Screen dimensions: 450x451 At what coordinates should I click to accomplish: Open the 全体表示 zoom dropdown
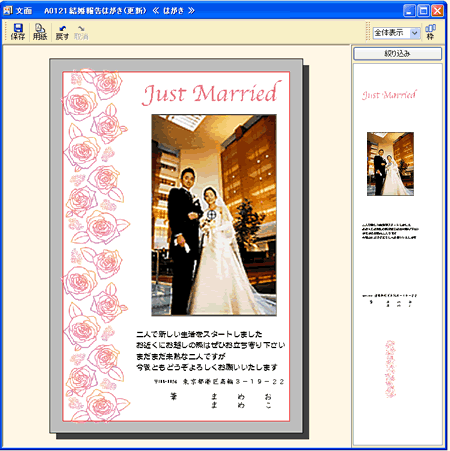click(396, 33)
